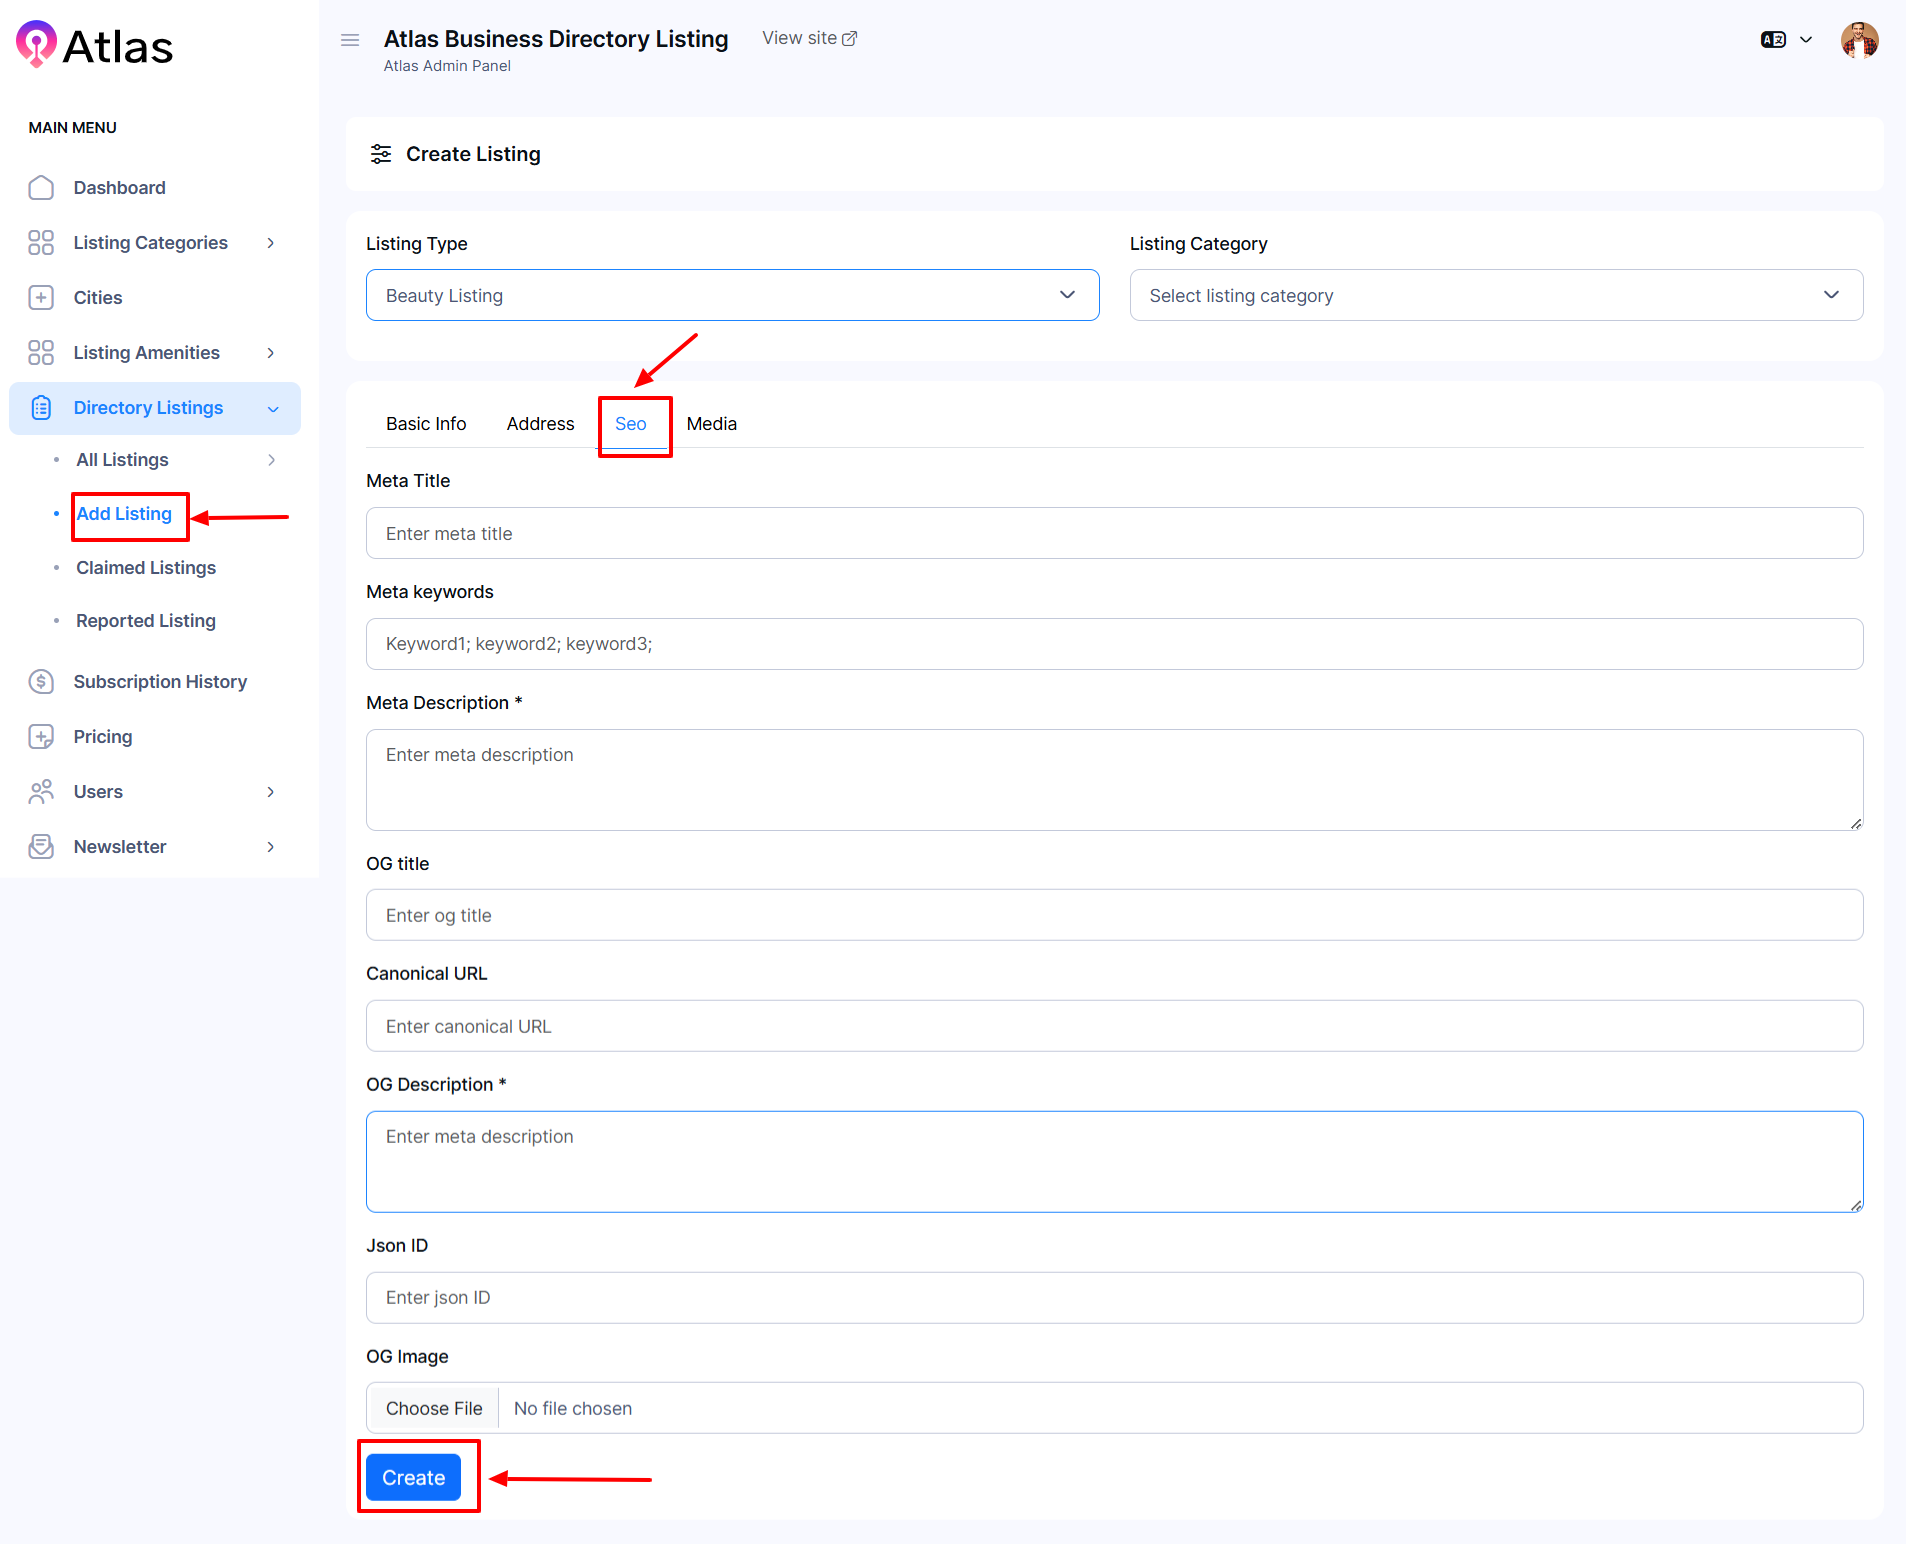Open the language switcher icon

1774,40
